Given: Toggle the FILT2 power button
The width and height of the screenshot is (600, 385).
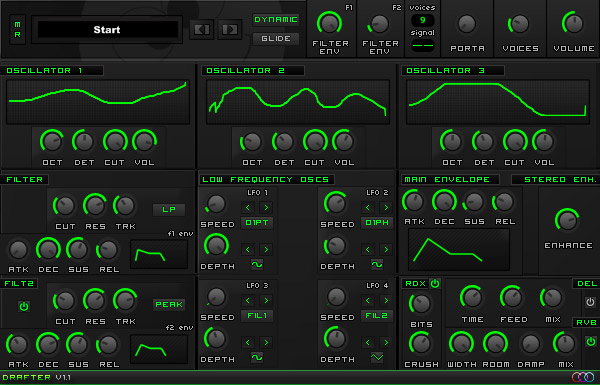Looking at the screenshot, I should pyautogui.click(x=24, y=307).
